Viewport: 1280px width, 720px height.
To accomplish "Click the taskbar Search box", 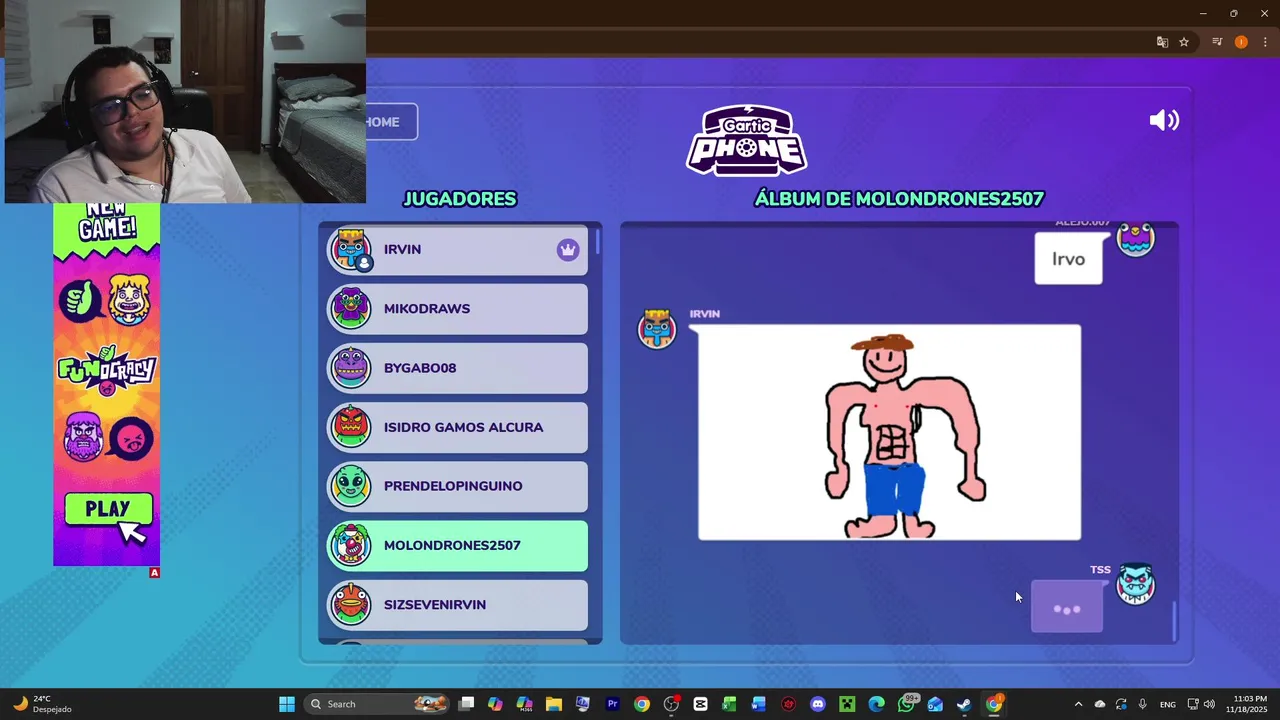I will [377, 704].
